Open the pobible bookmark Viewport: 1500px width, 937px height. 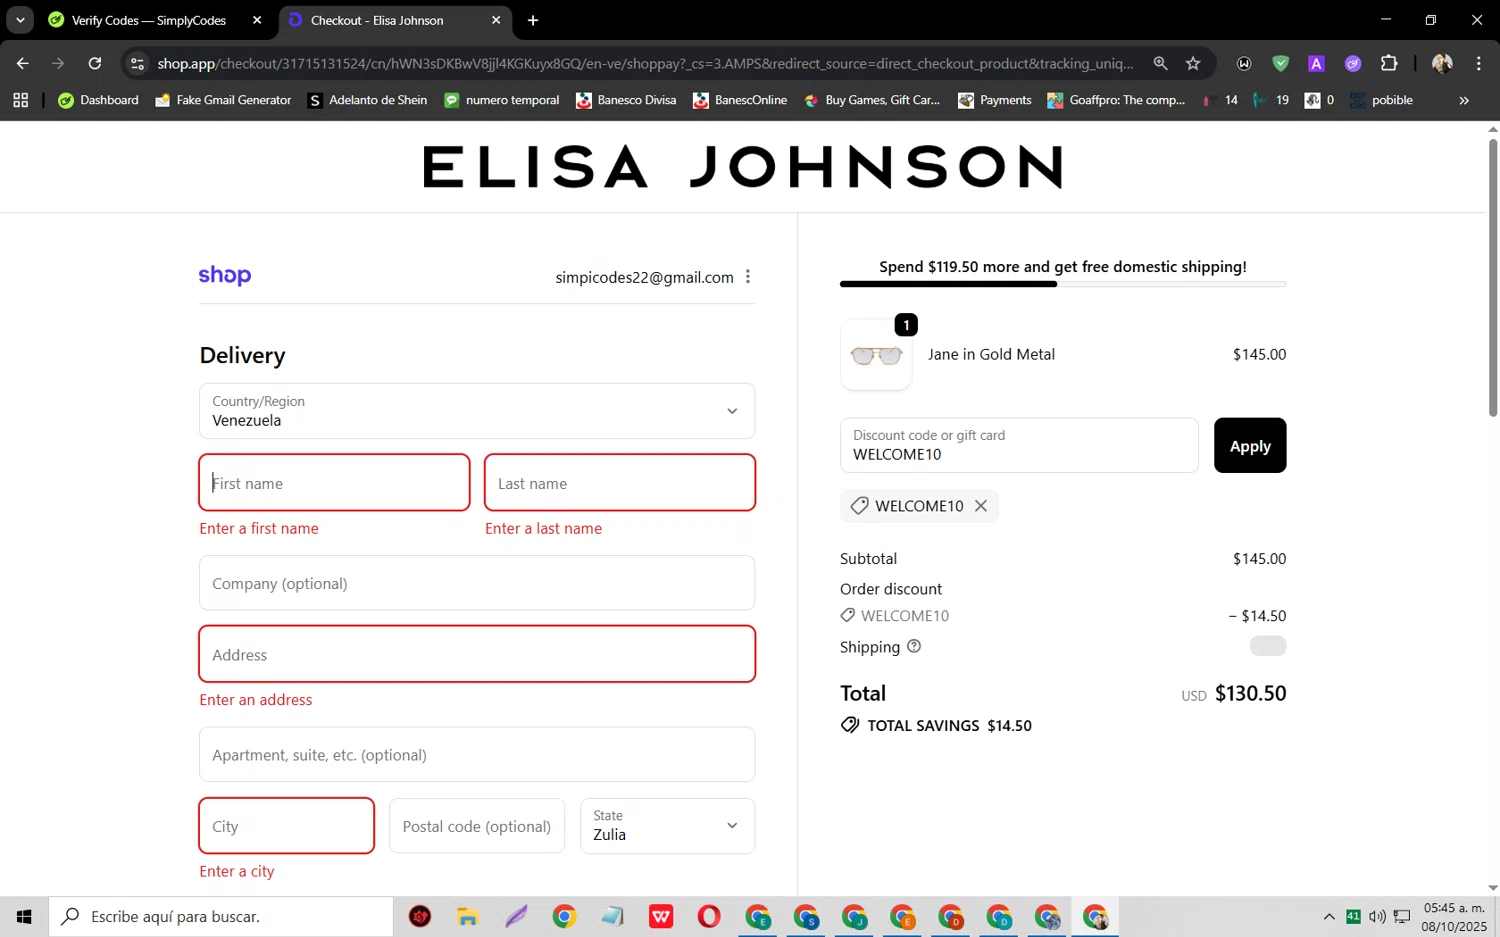pyautogui.click(x=1381, y=100)
